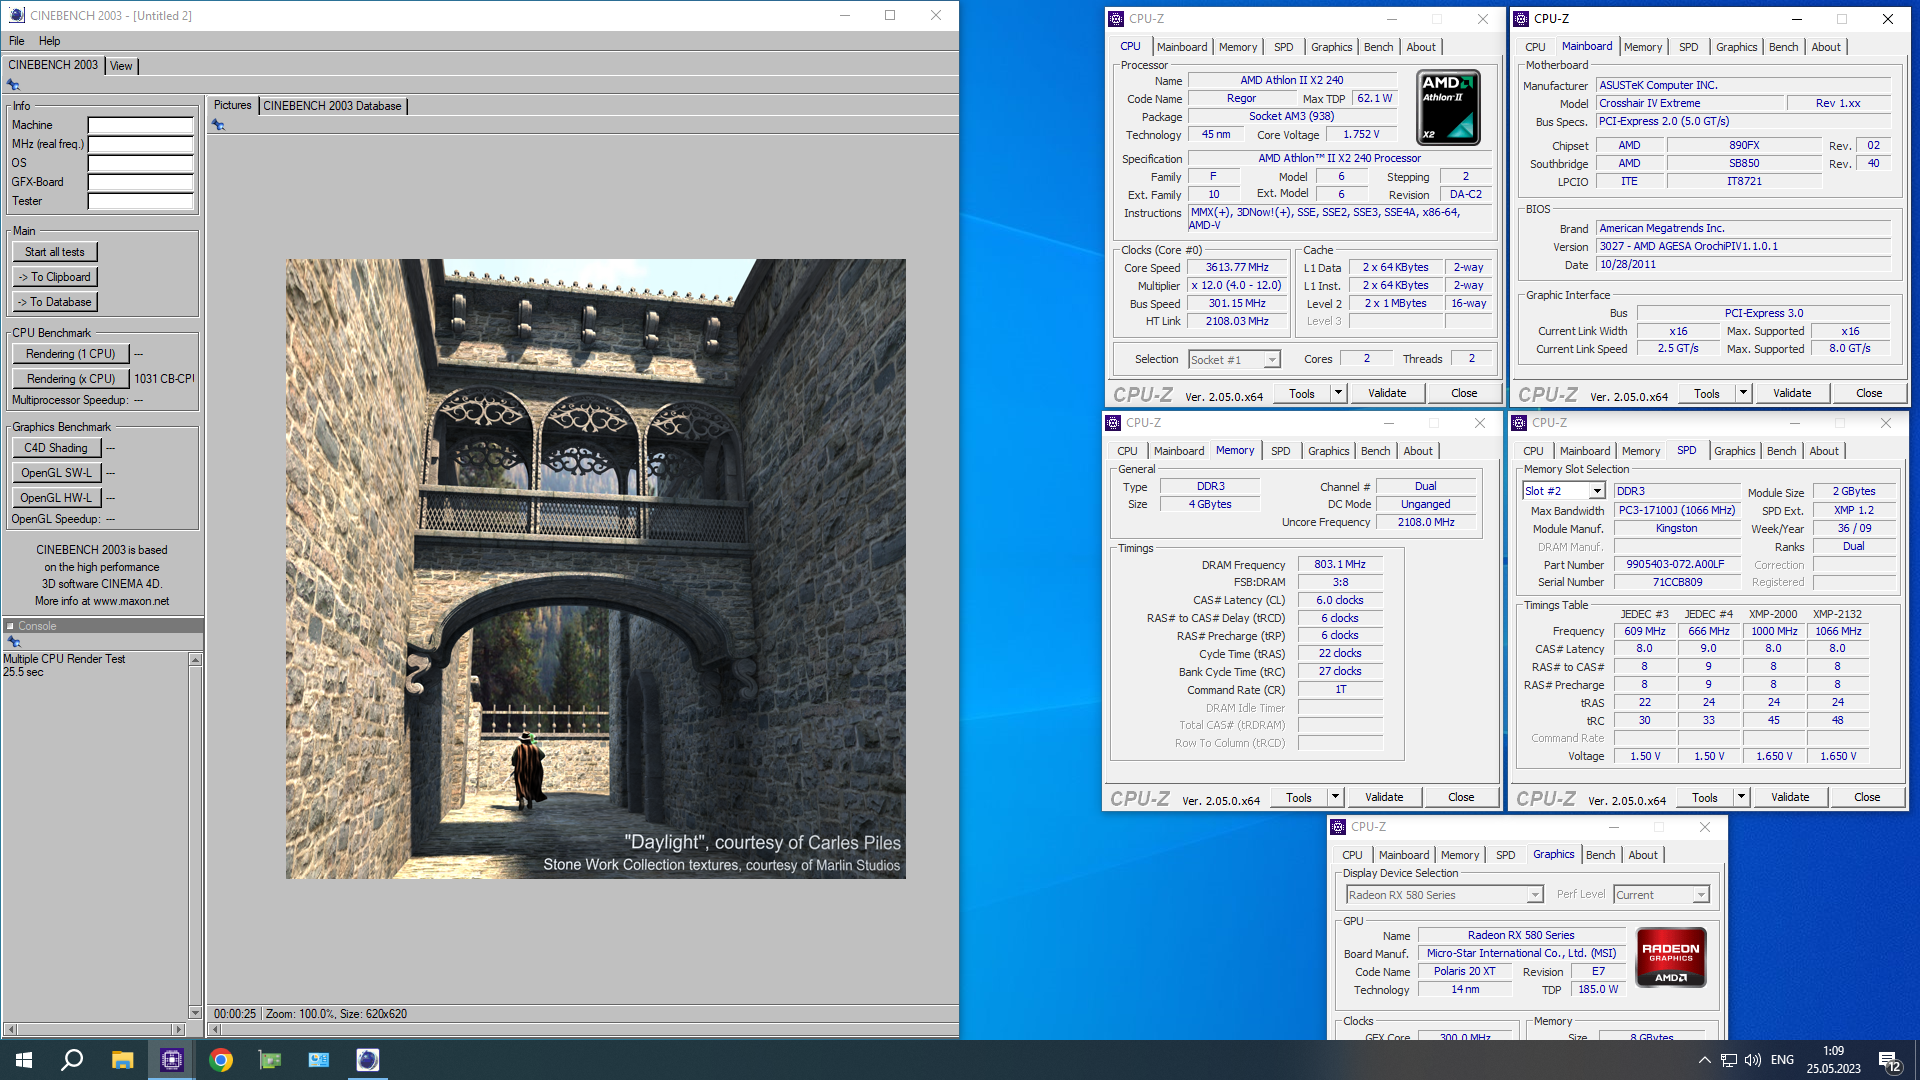Switch to the View tab in Cinebench

[x=121, y=66]
